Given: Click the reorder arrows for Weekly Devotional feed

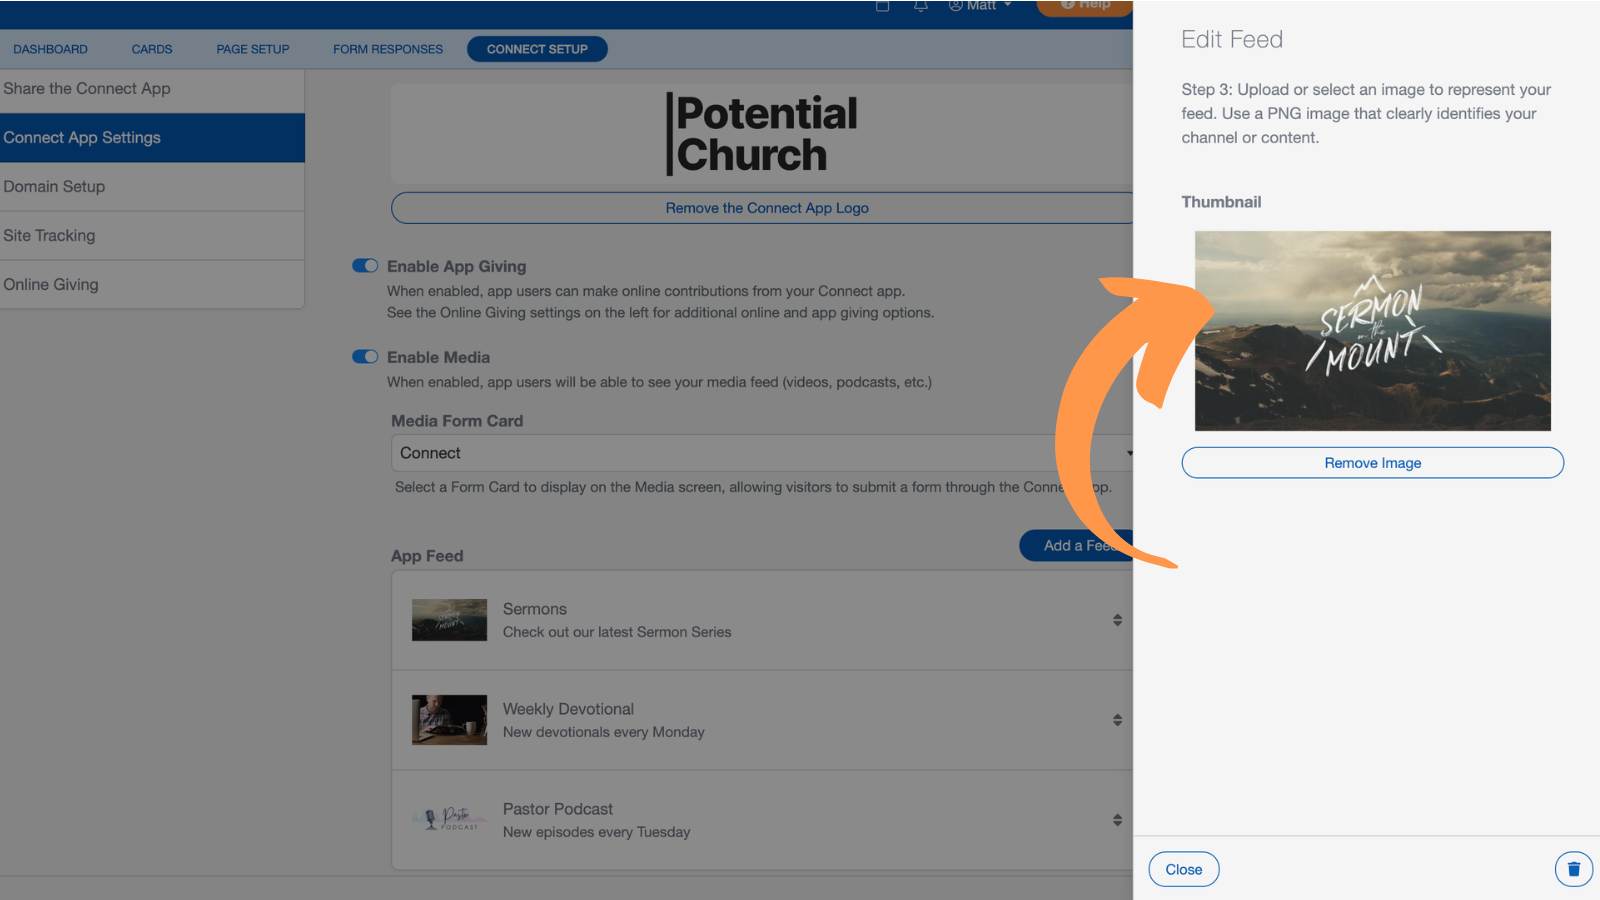Looking at the screenshot, I should 1117,720.
